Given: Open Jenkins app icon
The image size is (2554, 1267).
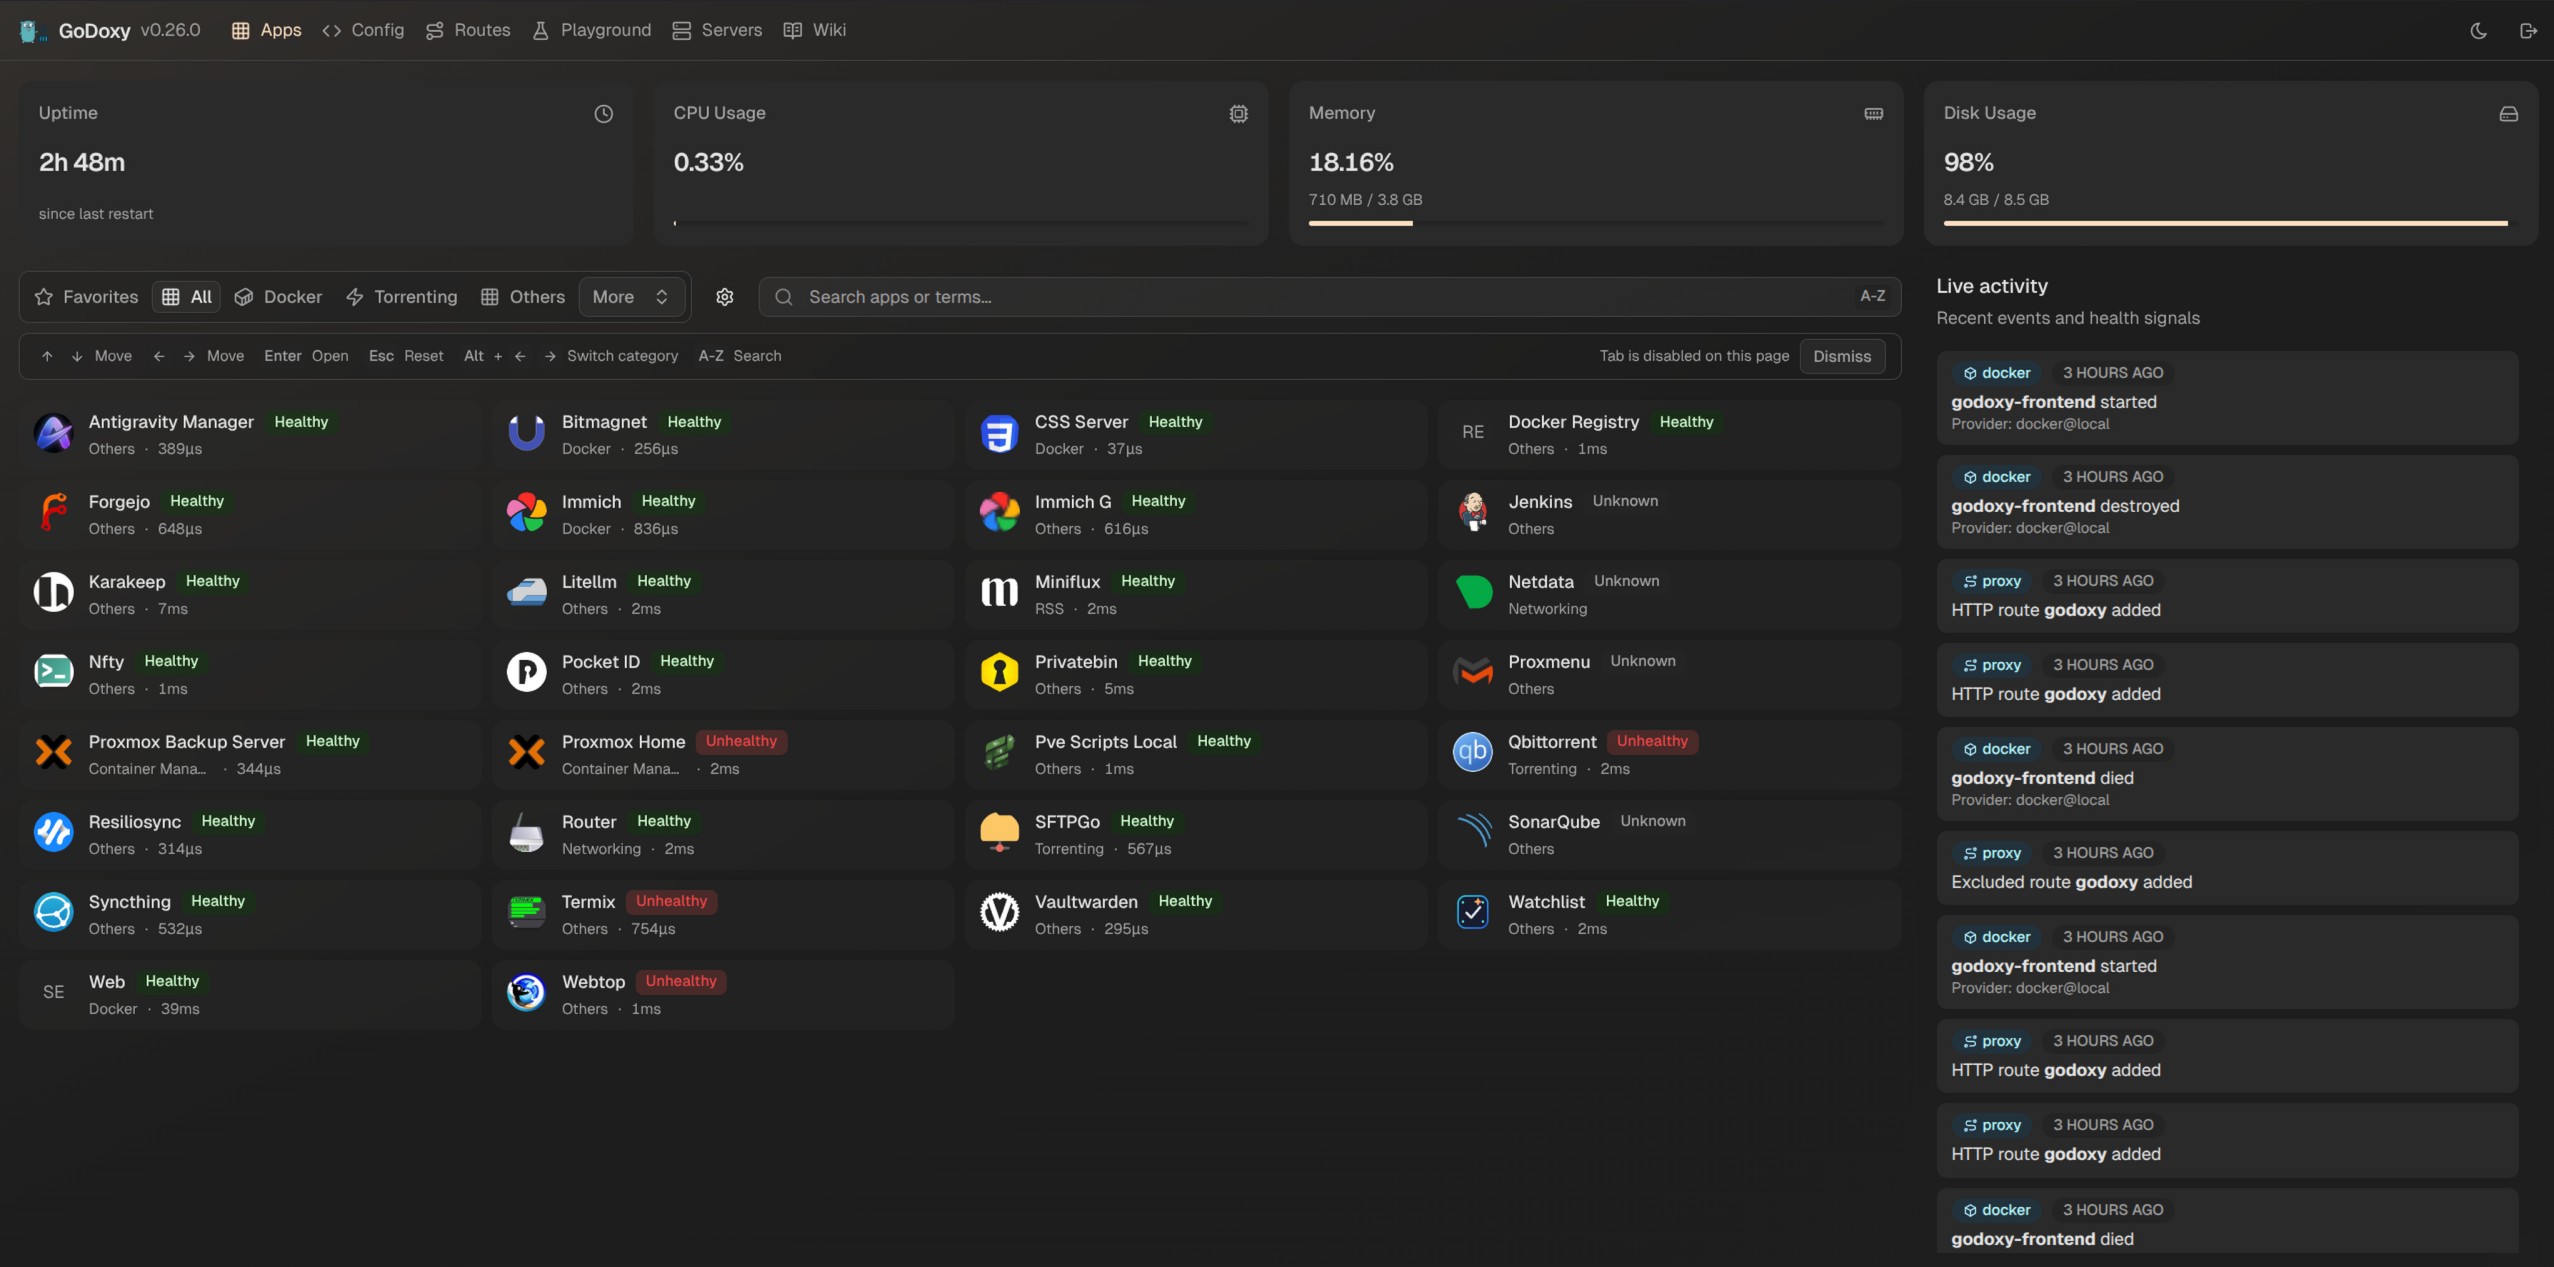Looking at the screenshot, I should click(x=1473, y=512).
